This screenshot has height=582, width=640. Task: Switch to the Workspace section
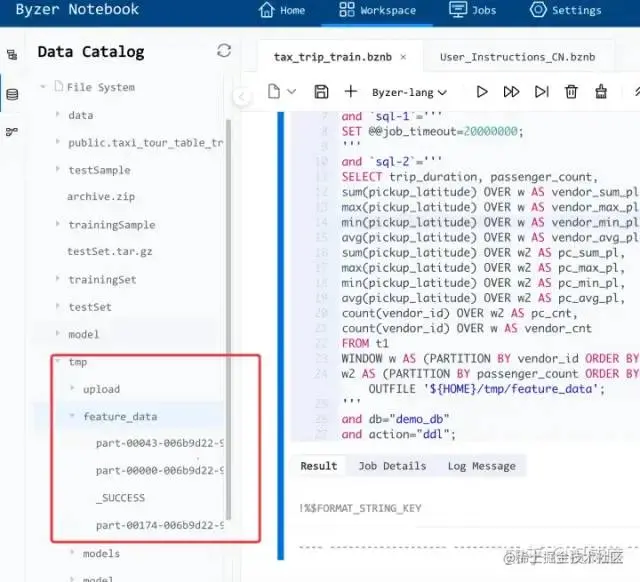pos(377,10)
